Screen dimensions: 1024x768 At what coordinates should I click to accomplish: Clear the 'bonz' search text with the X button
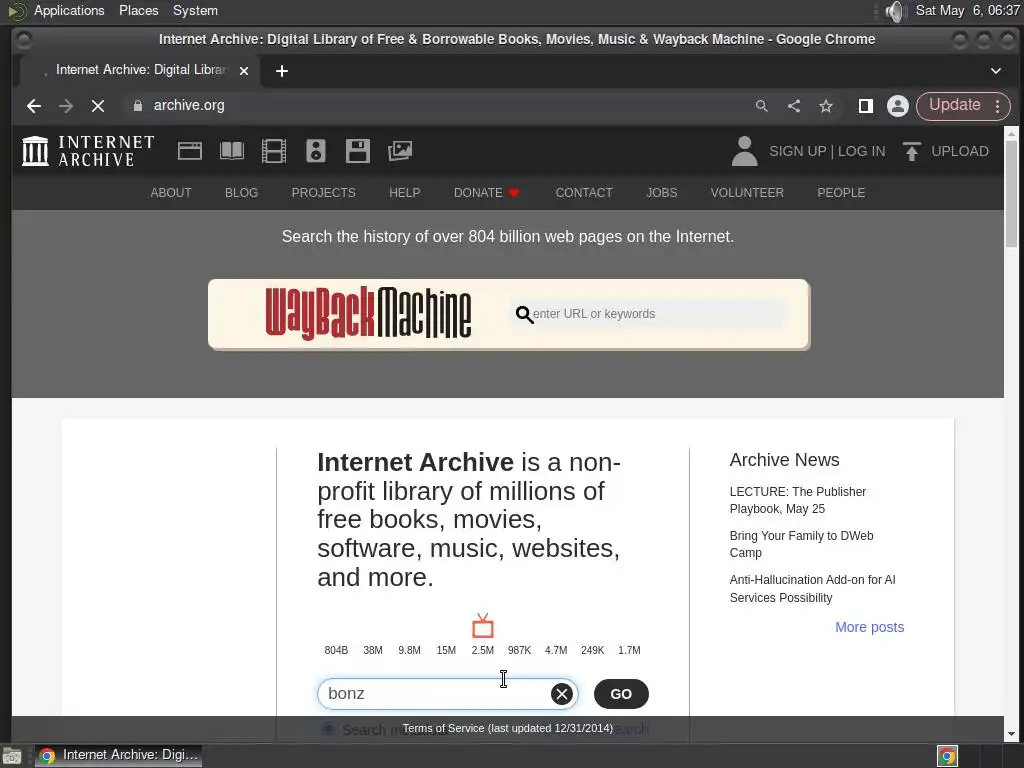(562, 694)
